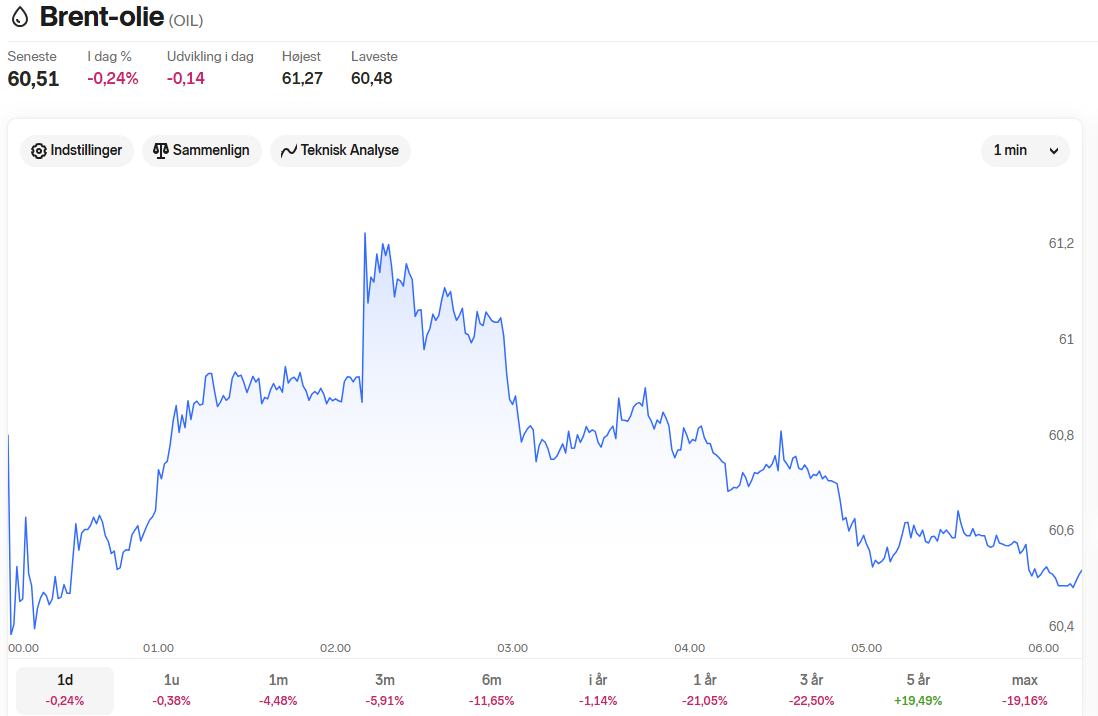Click the Laveste value 60,48

pos(372,78)
